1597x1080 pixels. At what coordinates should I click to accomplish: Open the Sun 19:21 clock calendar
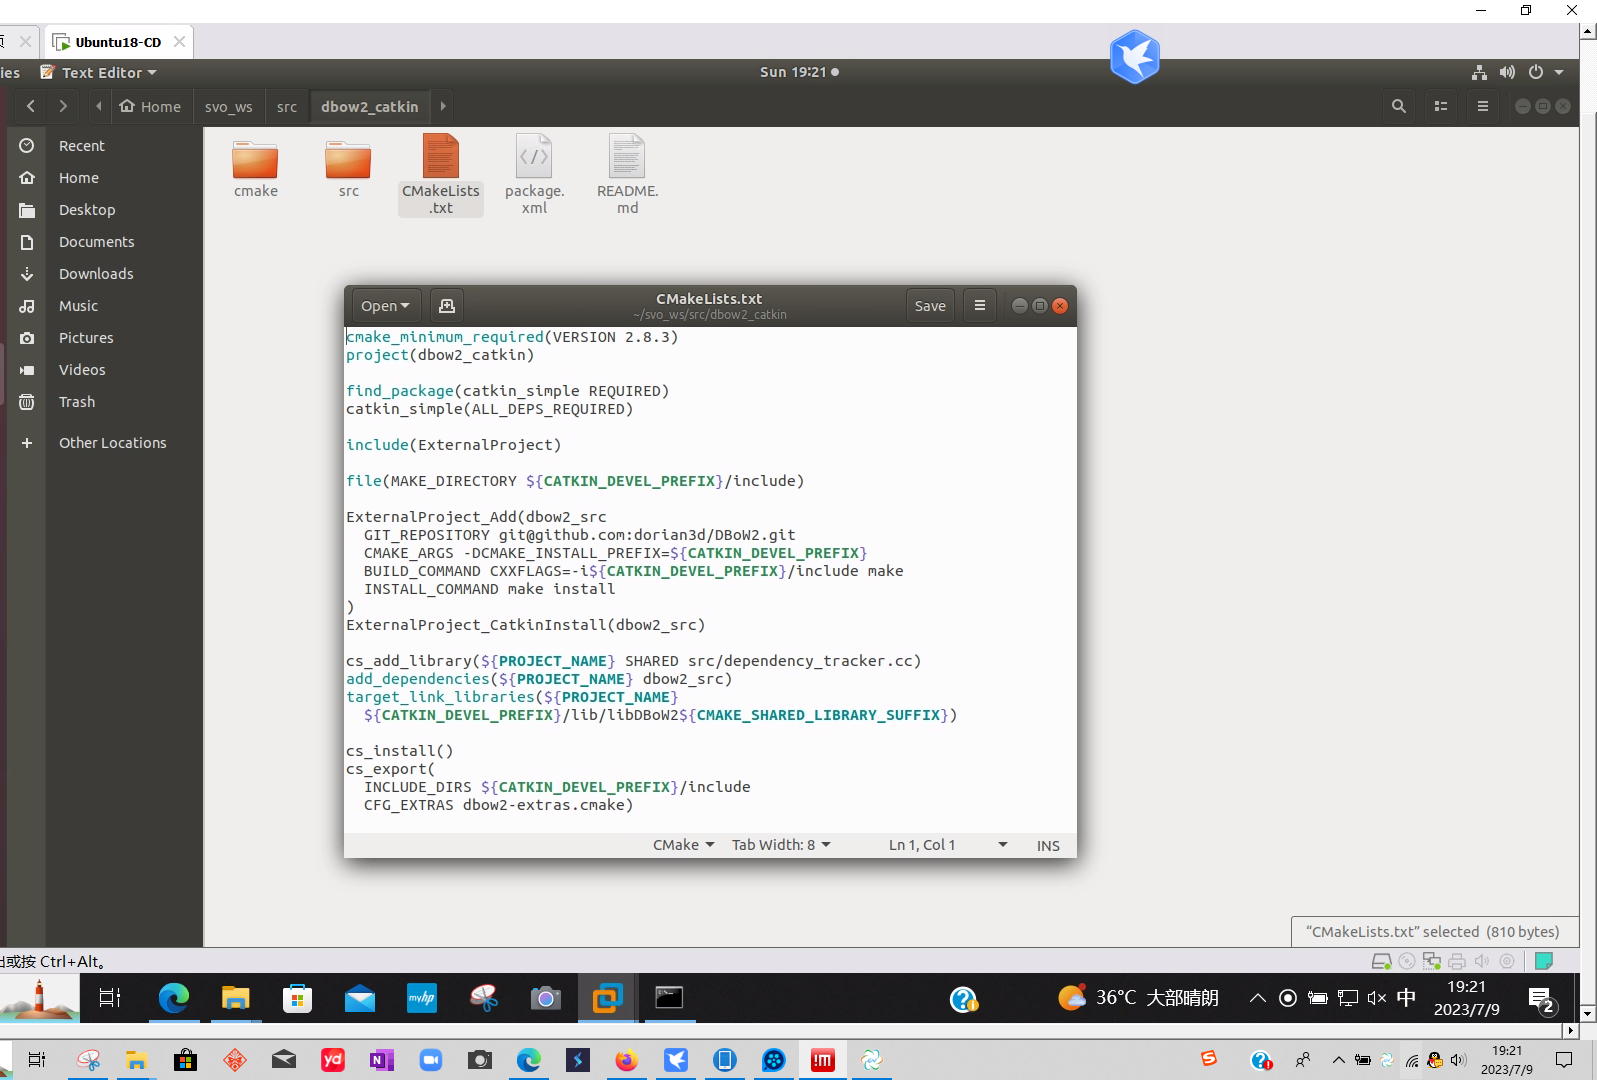(x=799, y=72)
